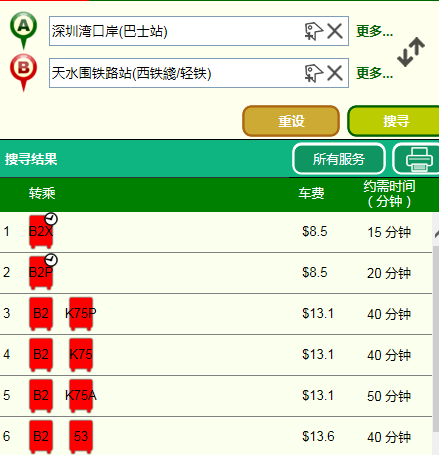
Task: Clear the origin field with X icon
Action: click(x=335, y=31)
